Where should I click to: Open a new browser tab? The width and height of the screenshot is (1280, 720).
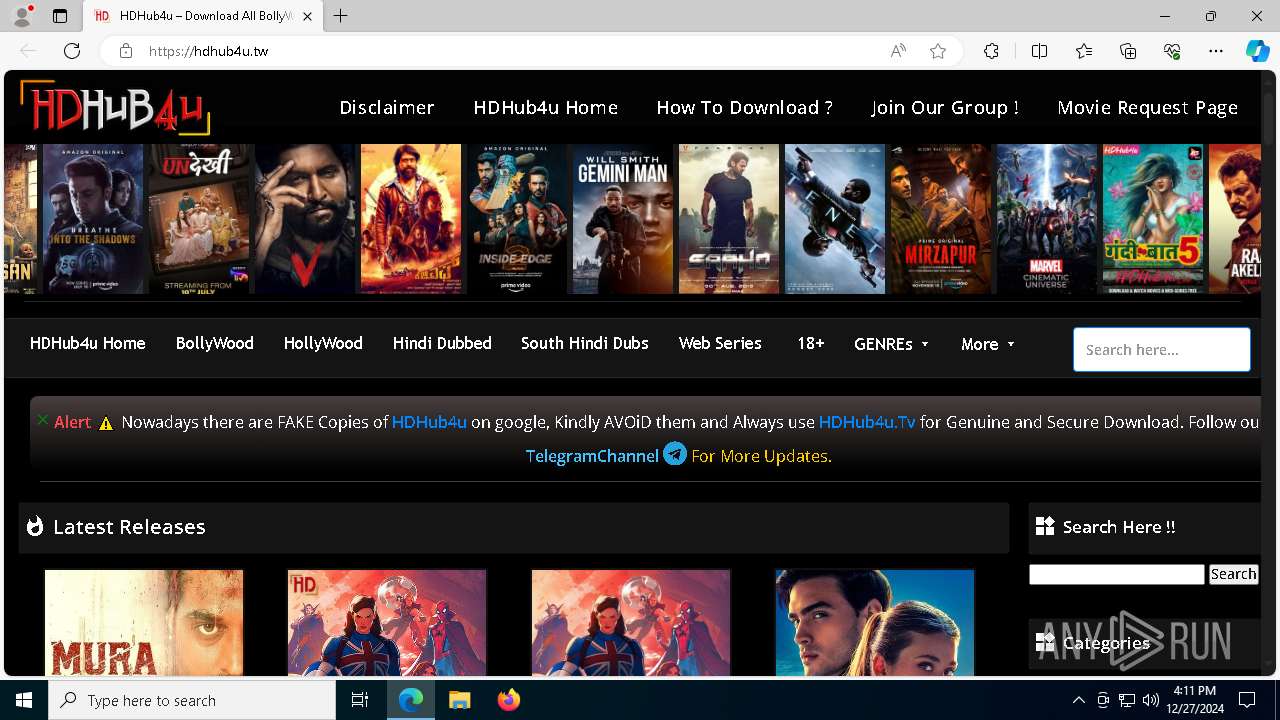pos(341,16)
